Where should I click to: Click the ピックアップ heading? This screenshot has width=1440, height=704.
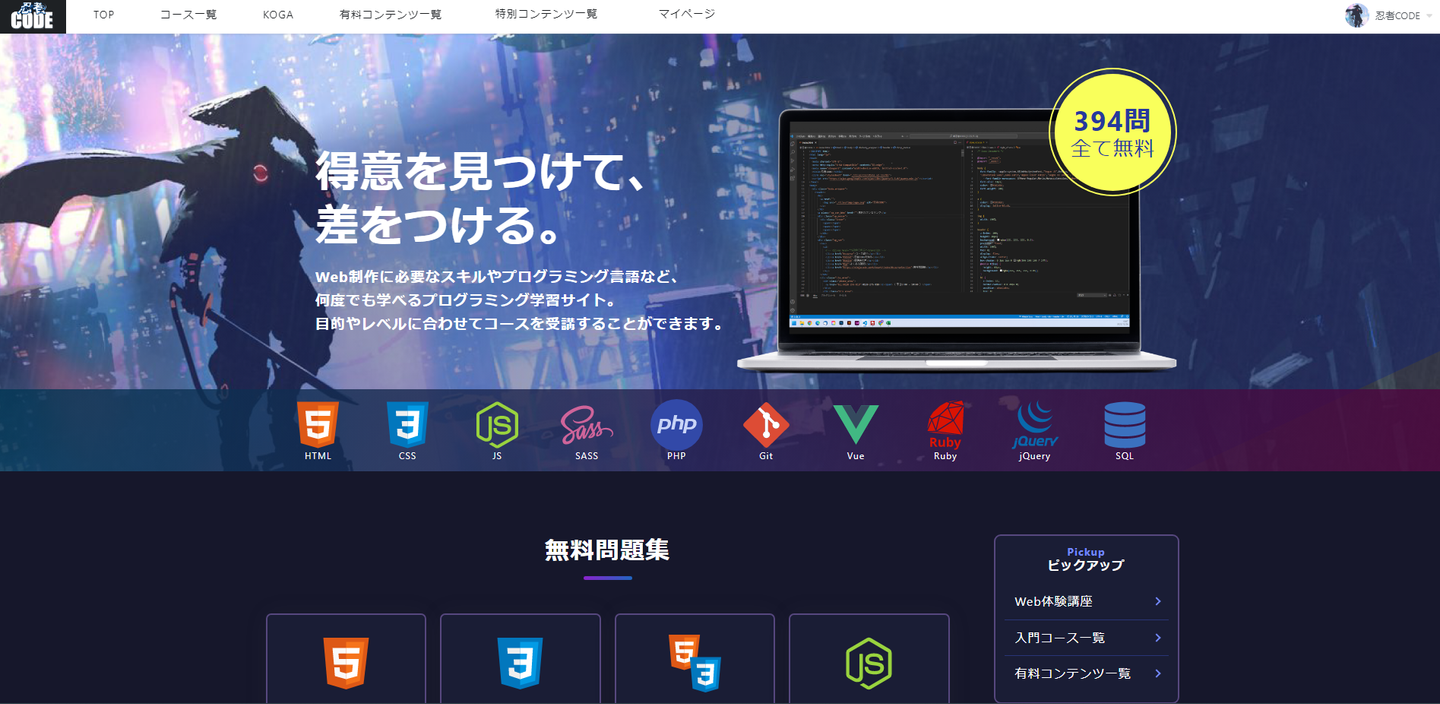[x=1086, y=566]
